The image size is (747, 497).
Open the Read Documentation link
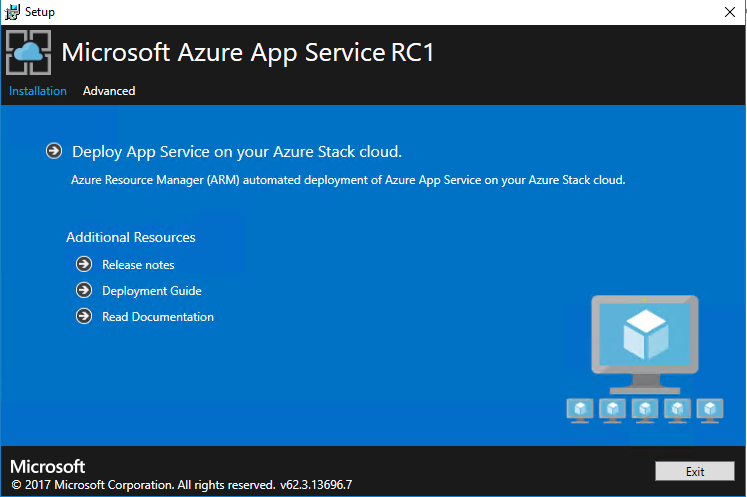[x=158, y=317]
